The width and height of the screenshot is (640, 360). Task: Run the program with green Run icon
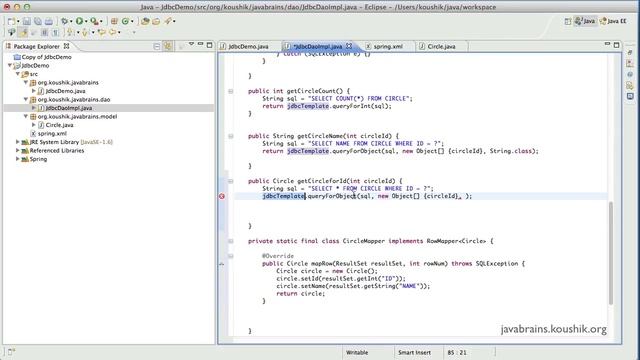79,21
